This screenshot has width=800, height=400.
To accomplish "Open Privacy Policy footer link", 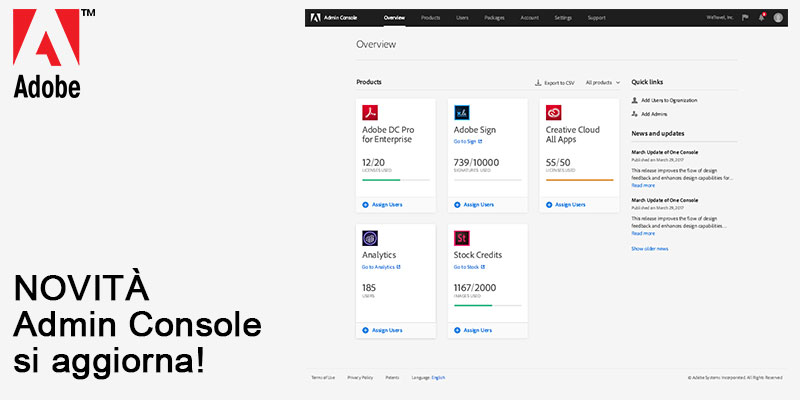I will 360,378.
